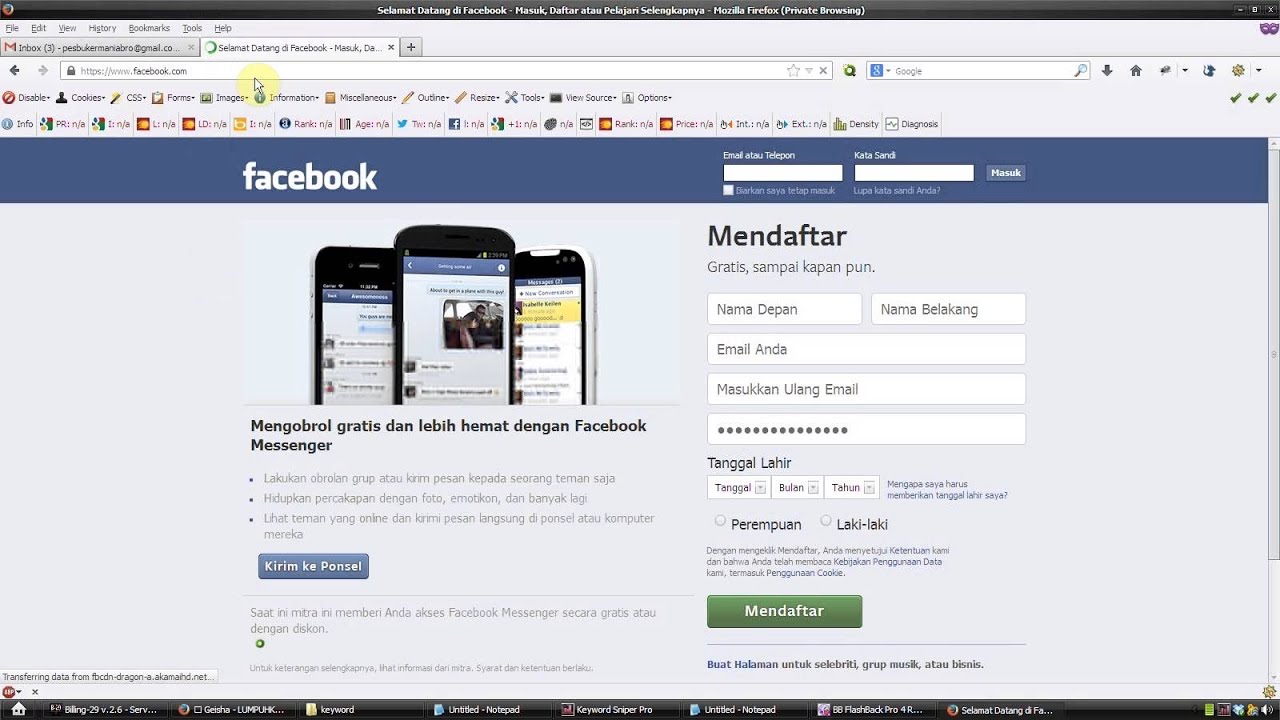The height and width of the screenshot is (720, 1280).
Task: Select the Perempuan radio button
Action: (x=720, y=521)
